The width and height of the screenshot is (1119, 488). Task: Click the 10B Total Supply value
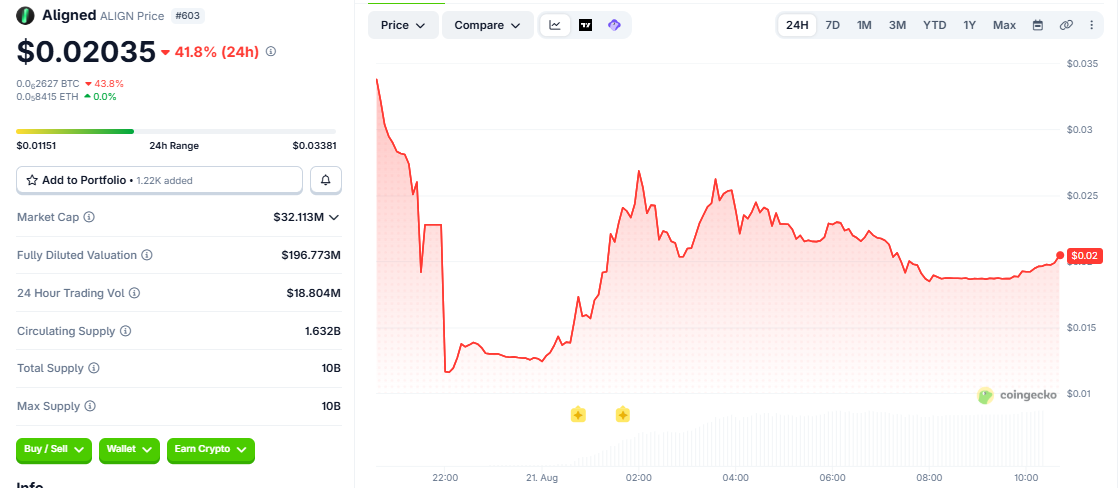click(331, 368)
